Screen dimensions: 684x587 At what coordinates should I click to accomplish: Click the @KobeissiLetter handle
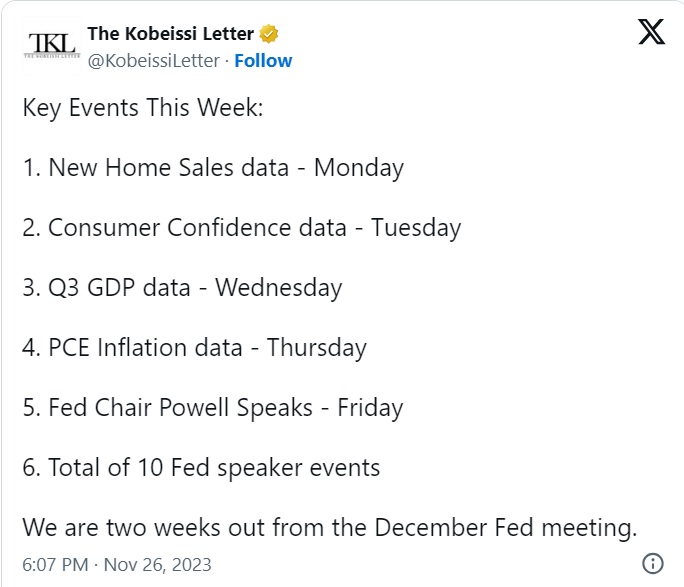coord(154,61)
